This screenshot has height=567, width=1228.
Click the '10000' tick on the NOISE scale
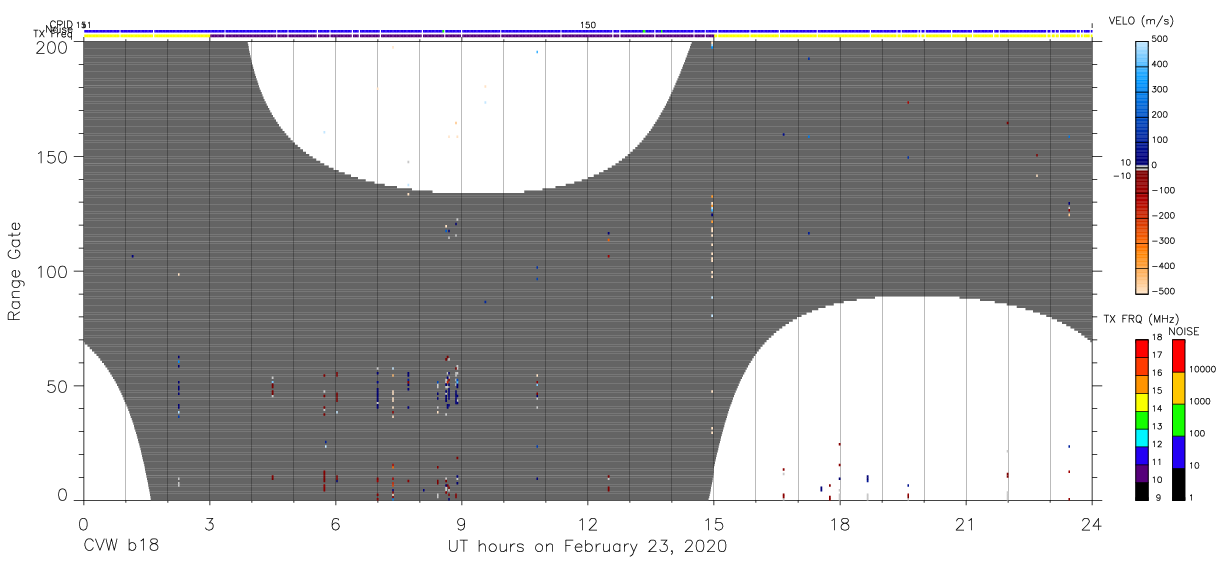[x=1201, y=369]
